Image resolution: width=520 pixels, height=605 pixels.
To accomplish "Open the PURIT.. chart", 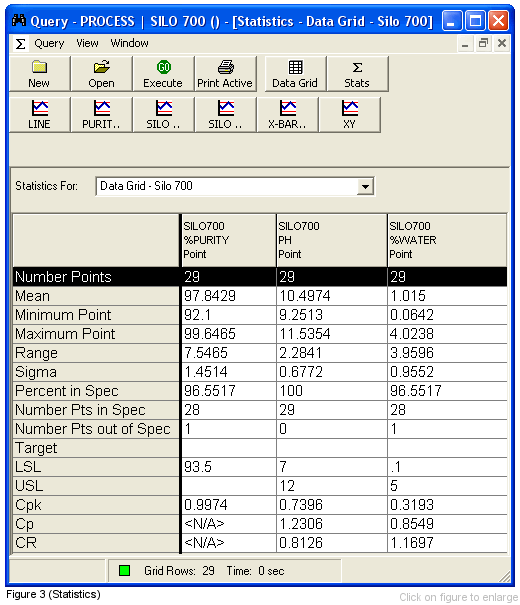I will (101, 115).
